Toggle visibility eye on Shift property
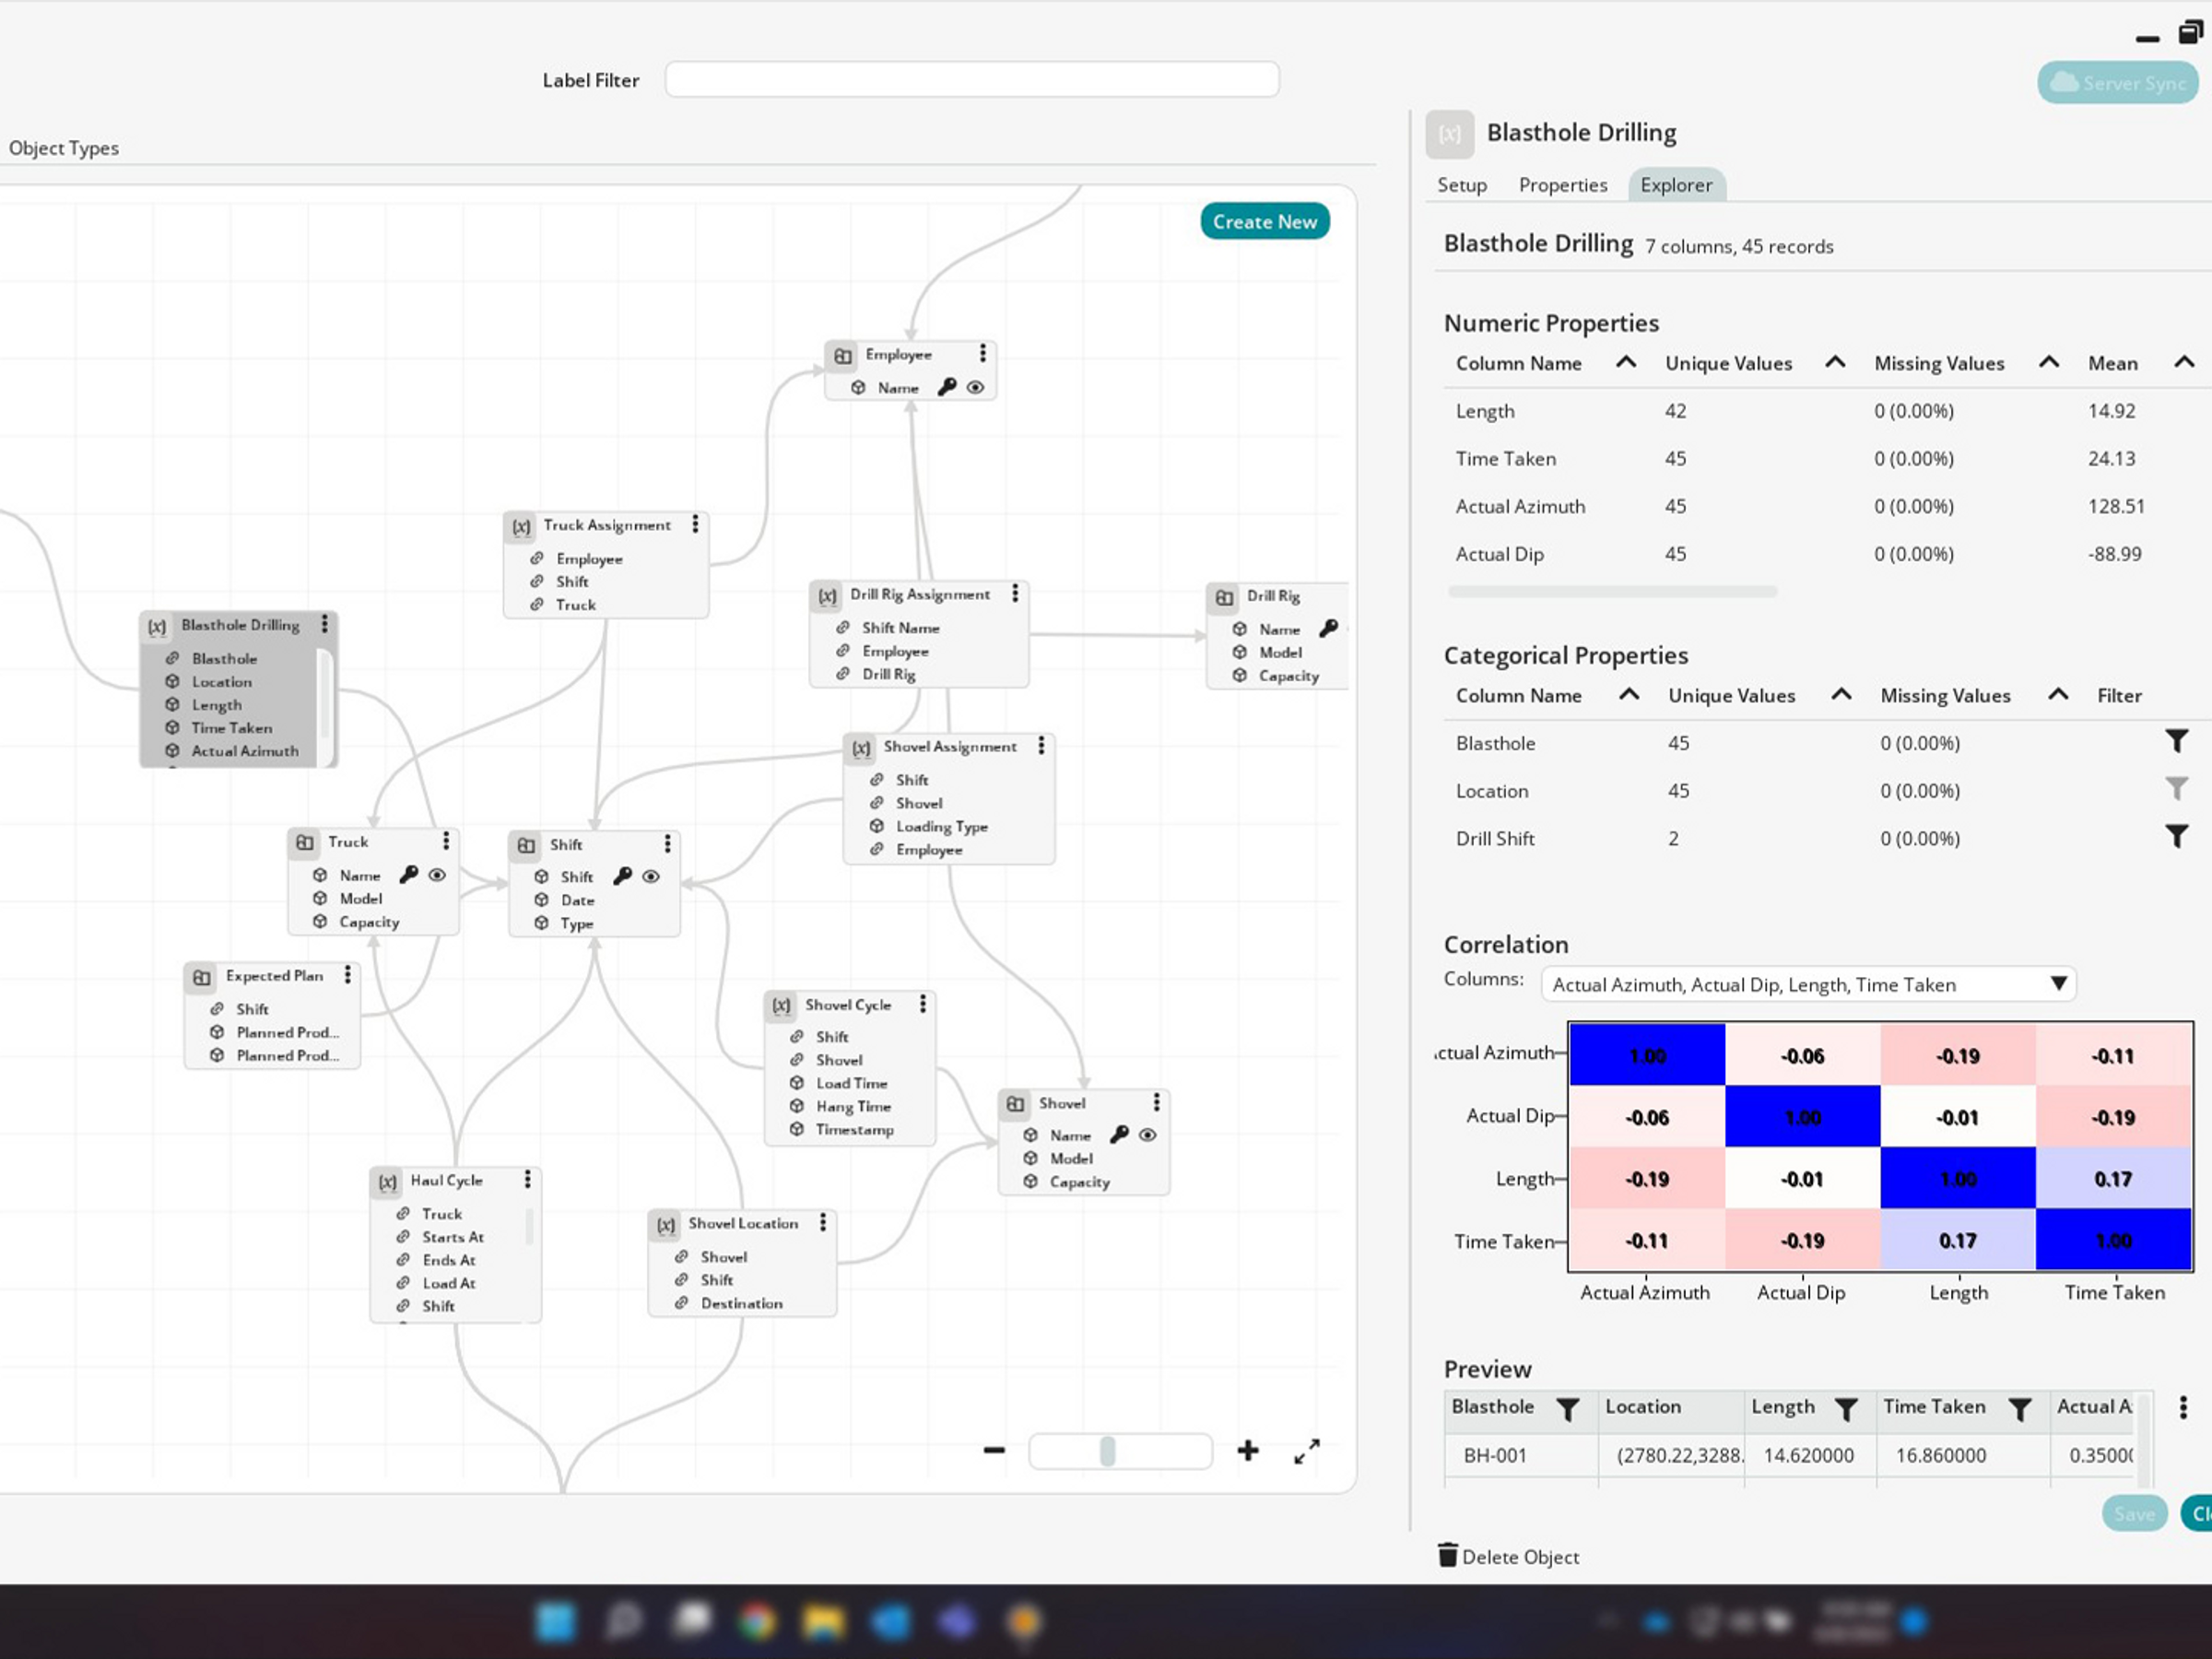The width and height of the screenshot is (2212, 1659). [x=651, y=877]
